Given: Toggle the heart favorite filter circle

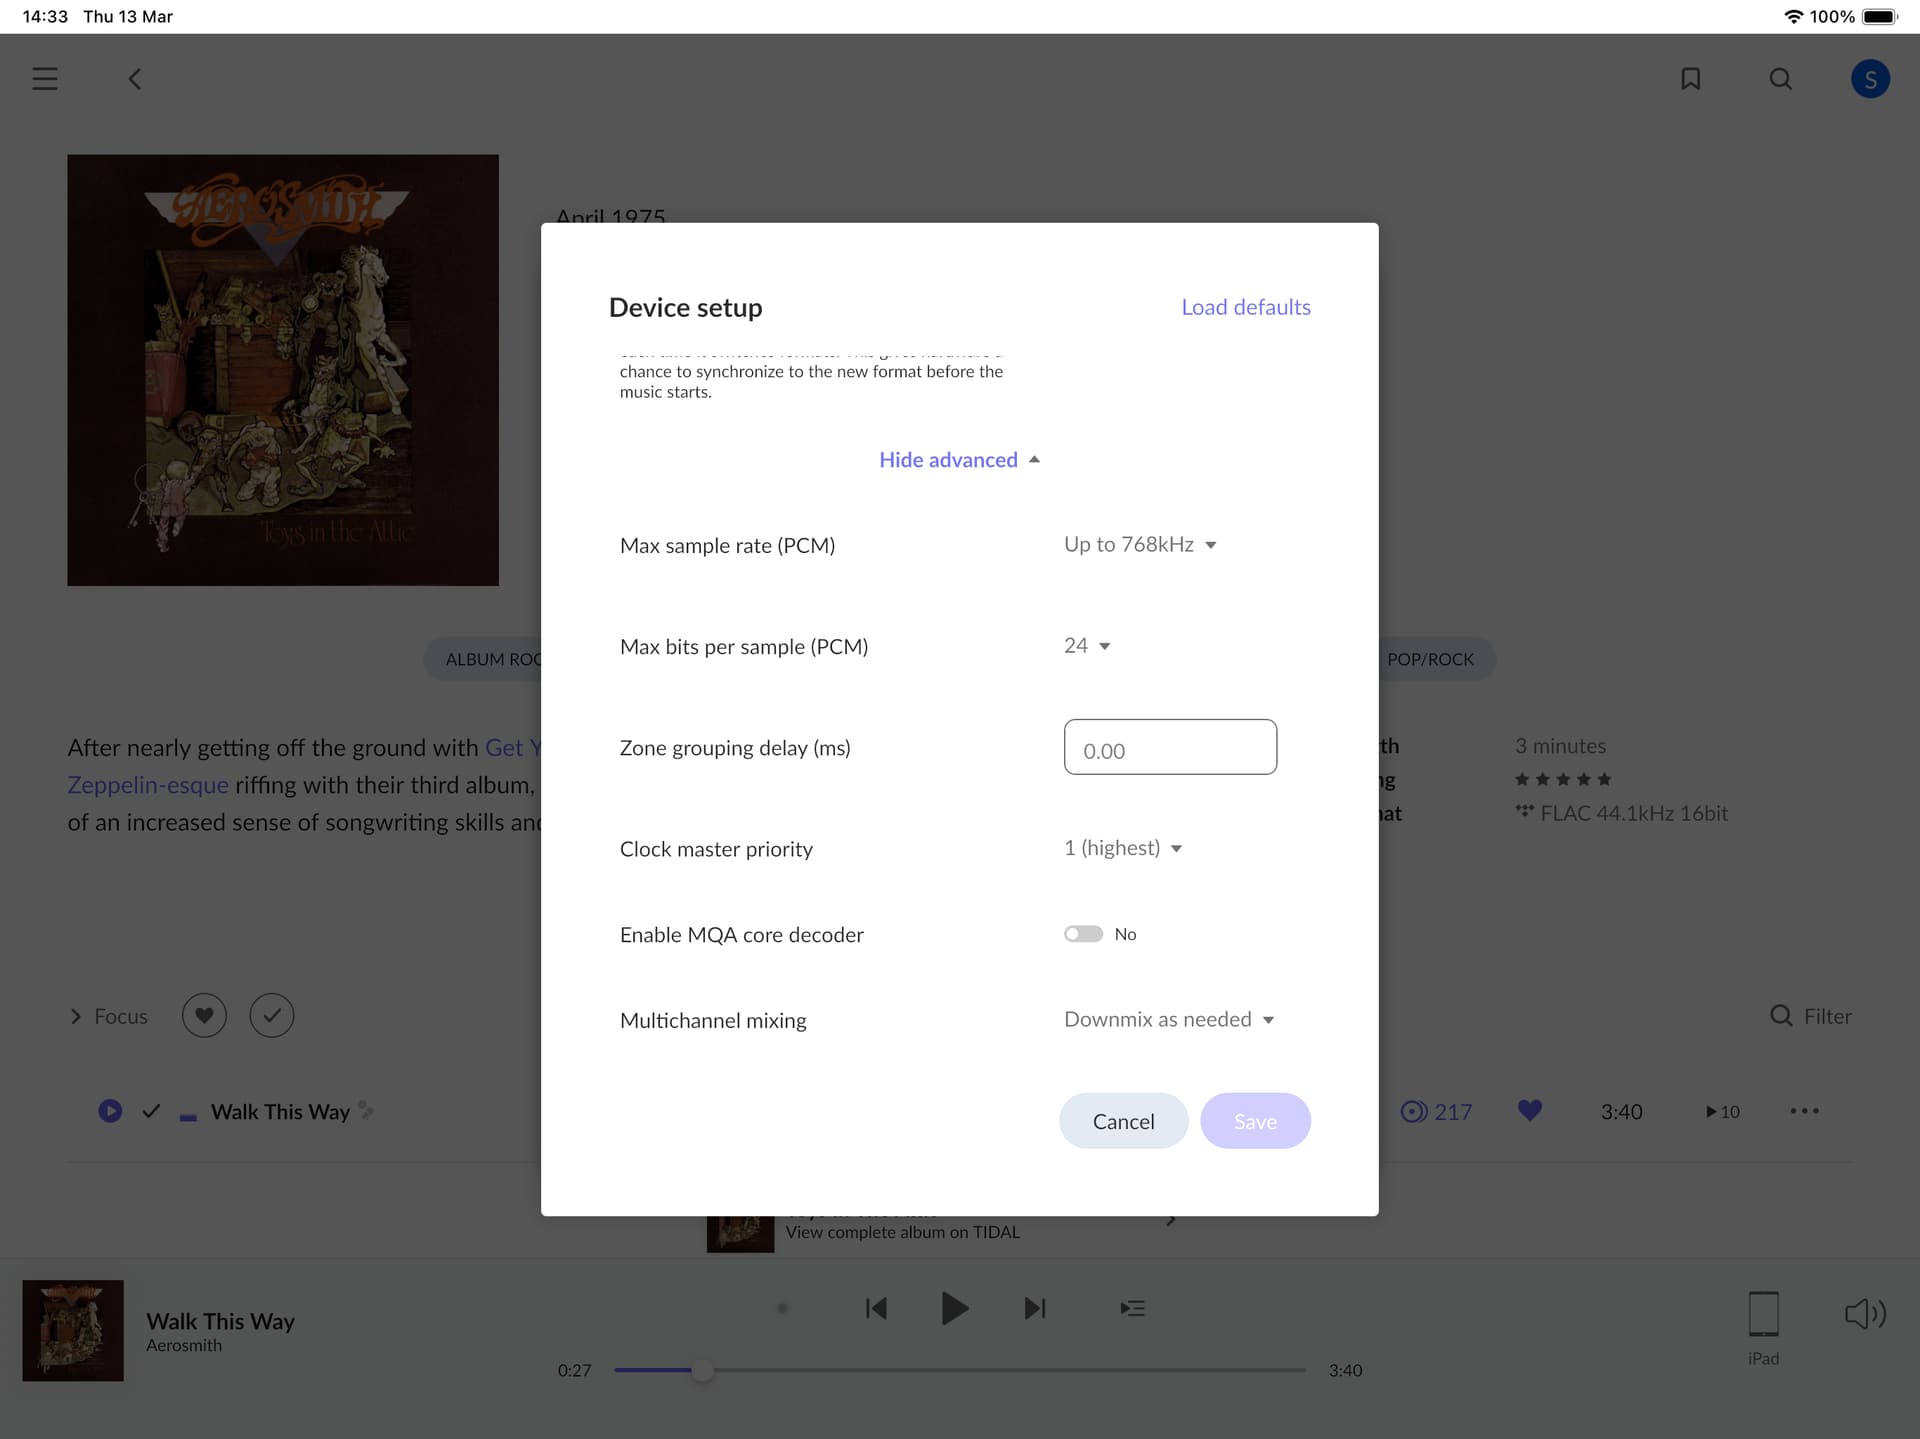Looking at the screenshot, I should (x=204, y=1016).
